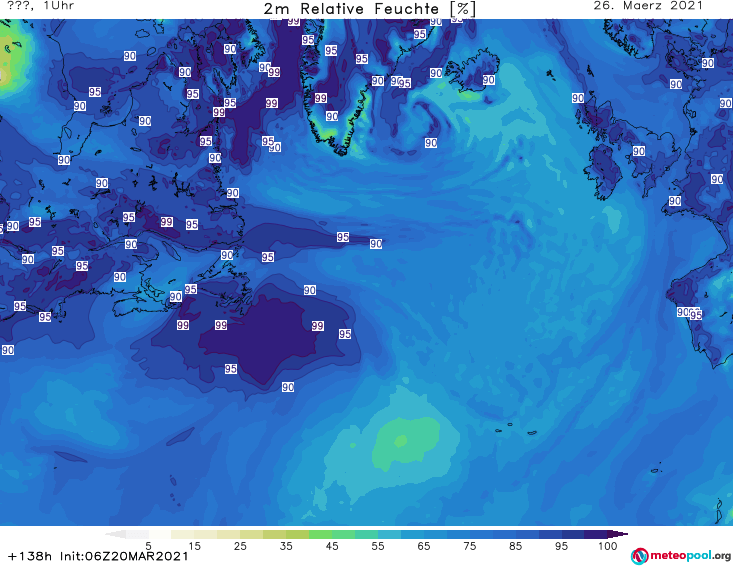Click the legend value '15'
The height and width of the screenshot is (566, 733).
(194, 546)
